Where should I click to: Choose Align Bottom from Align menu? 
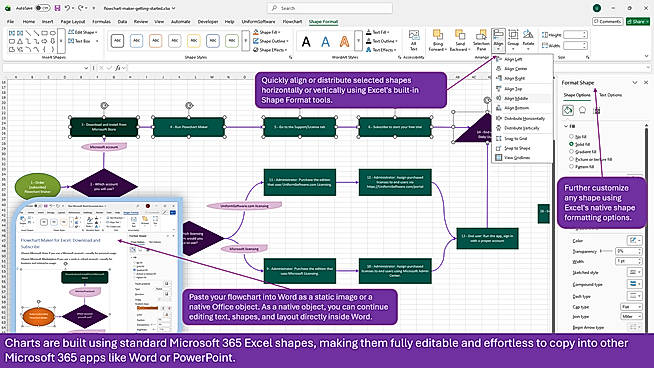516,108
